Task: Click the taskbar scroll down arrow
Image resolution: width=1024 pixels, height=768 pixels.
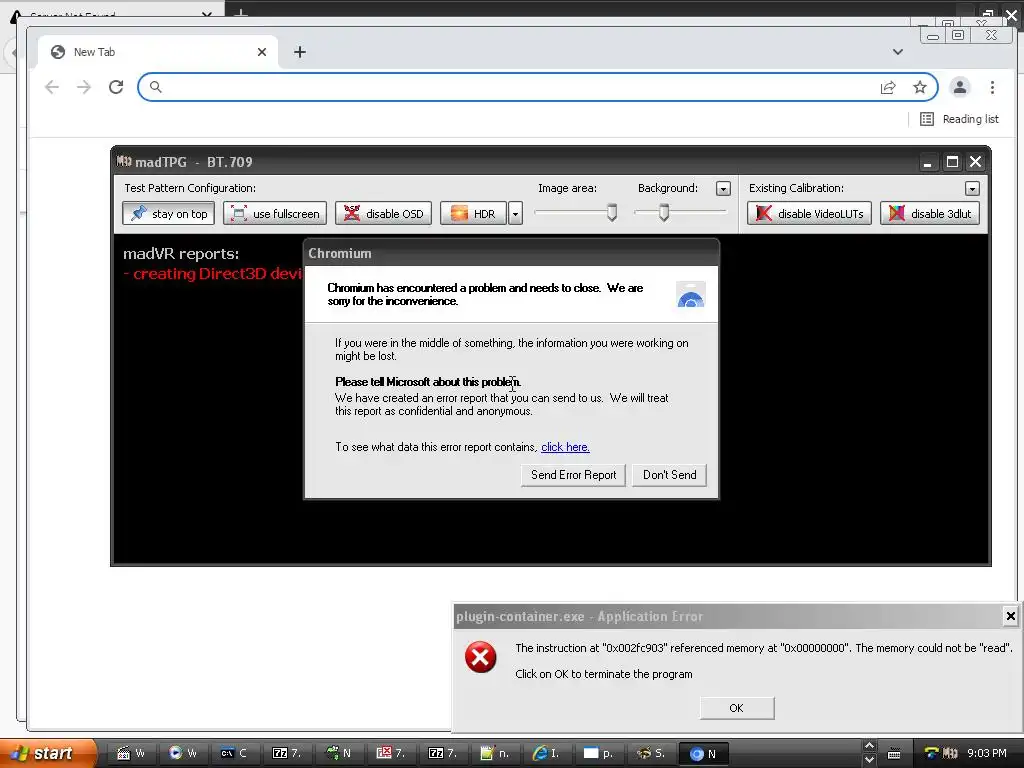Action: [869, 760]
